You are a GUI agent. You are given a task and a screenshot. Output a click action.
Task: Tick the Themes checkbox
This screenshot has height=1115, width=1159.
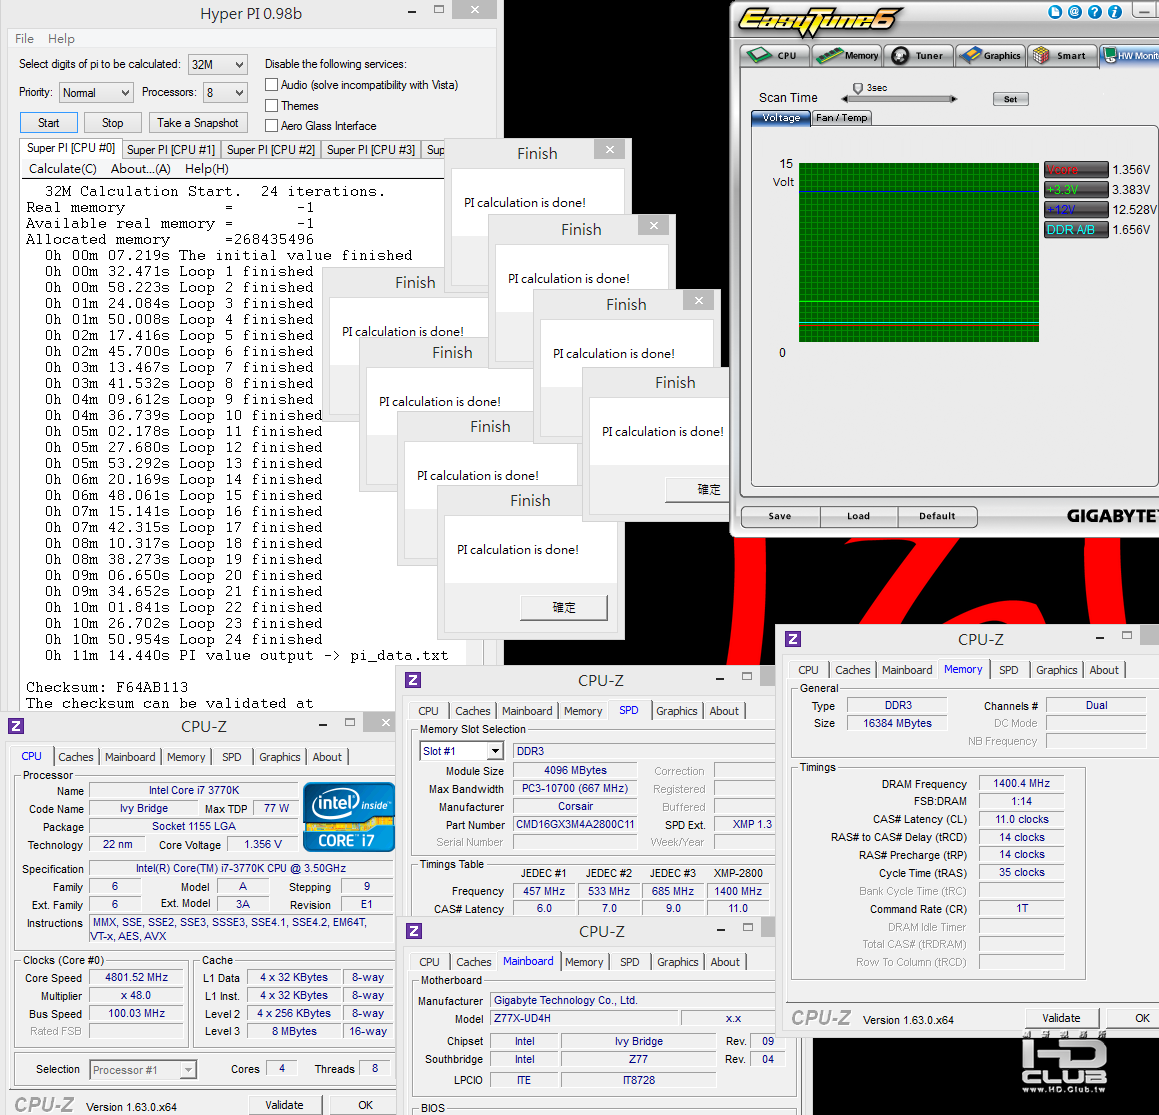click(x=271, y=106)
